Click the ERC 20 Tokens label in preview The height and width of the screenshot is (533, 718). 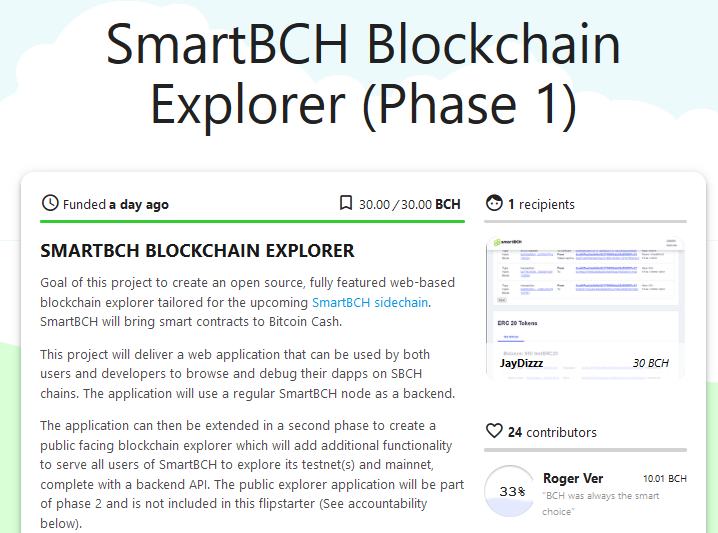pyautogui.click(x=517, y=323)
